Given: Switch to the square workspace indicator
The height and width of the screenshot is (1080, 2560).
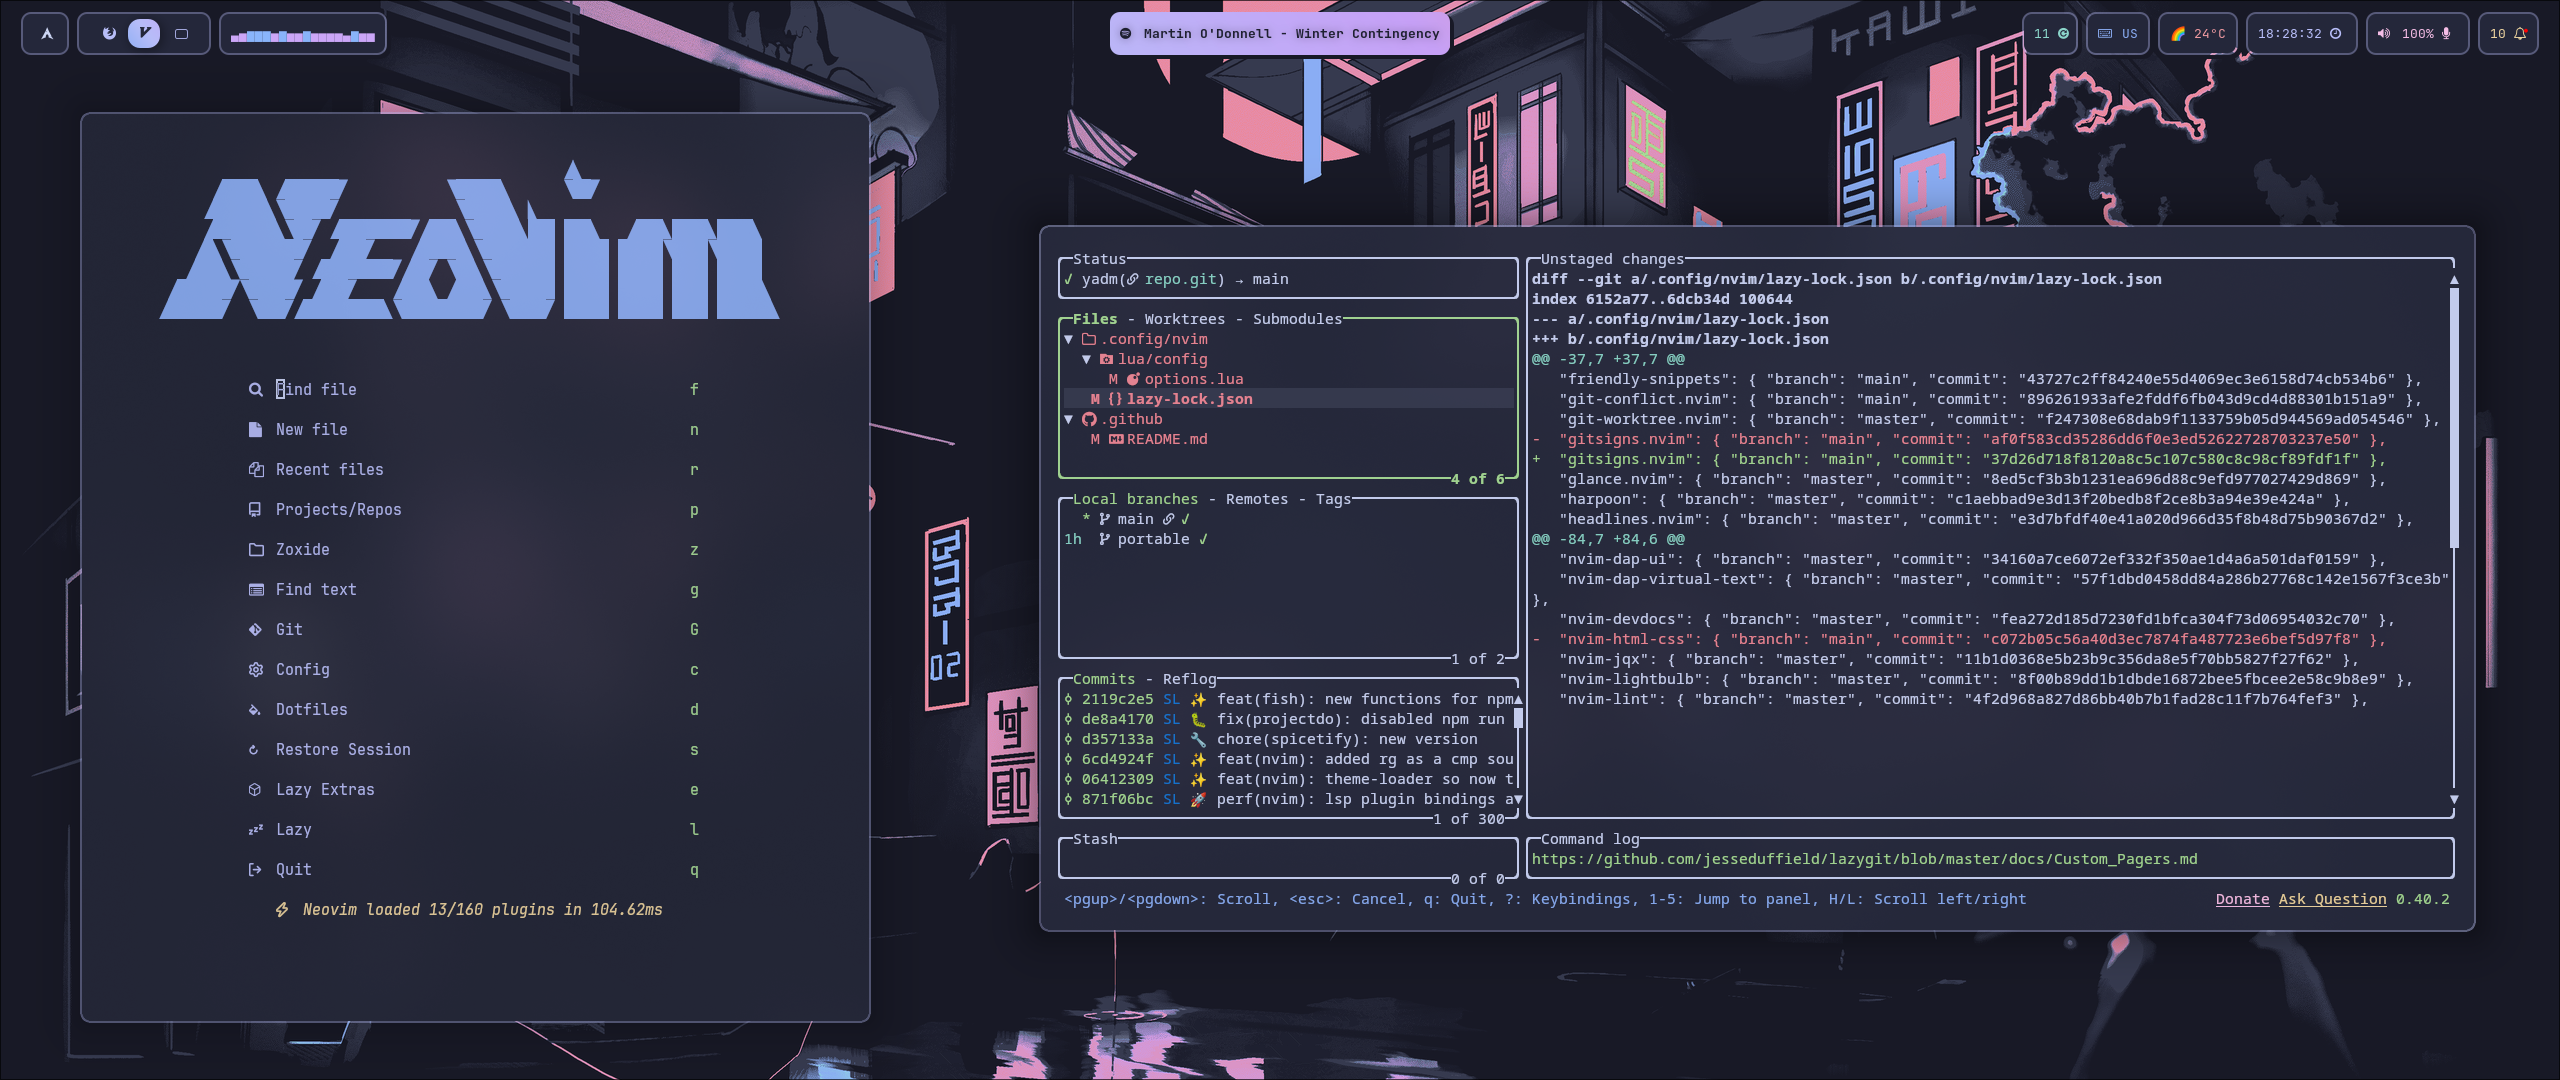Looking at the screenshot, I should tap(181, 34).
